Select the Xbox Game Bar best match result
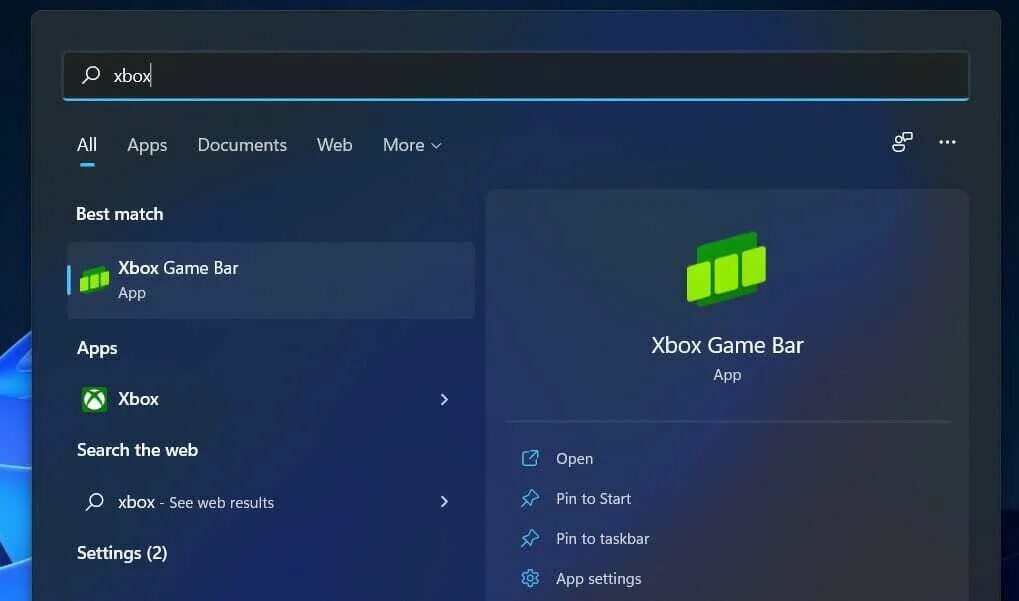The height and width of the screenshot is (601, 1019). click(271, 280)
